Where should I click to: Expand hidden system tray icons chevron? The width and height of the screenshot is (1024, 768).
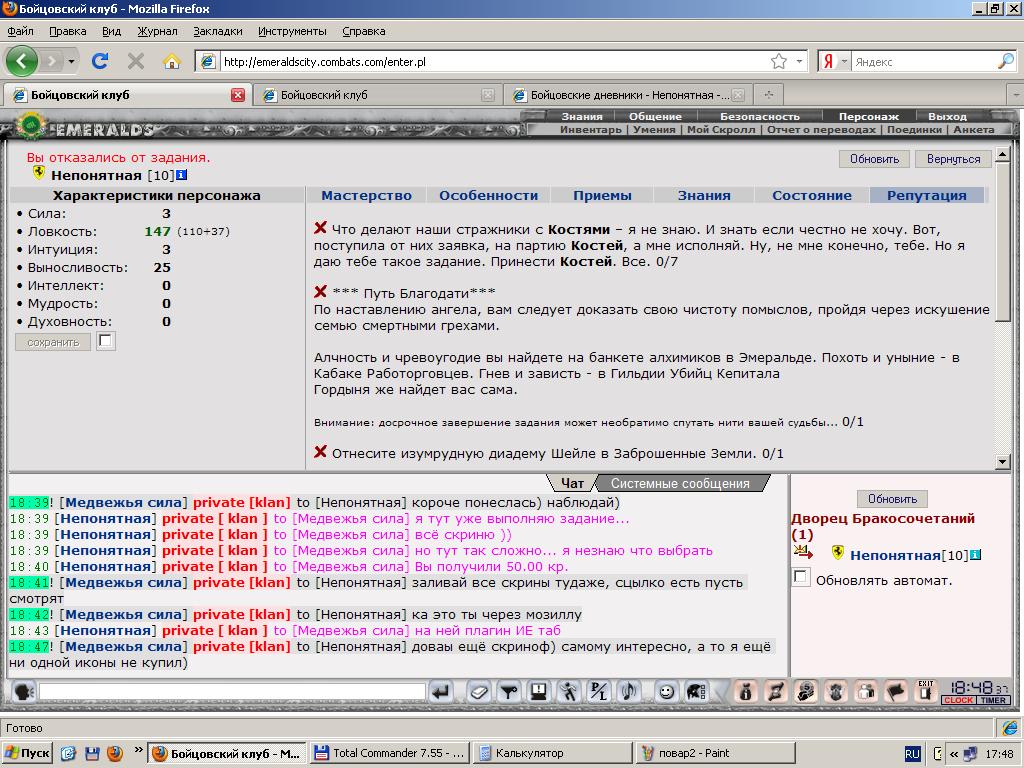pos(954,754)
